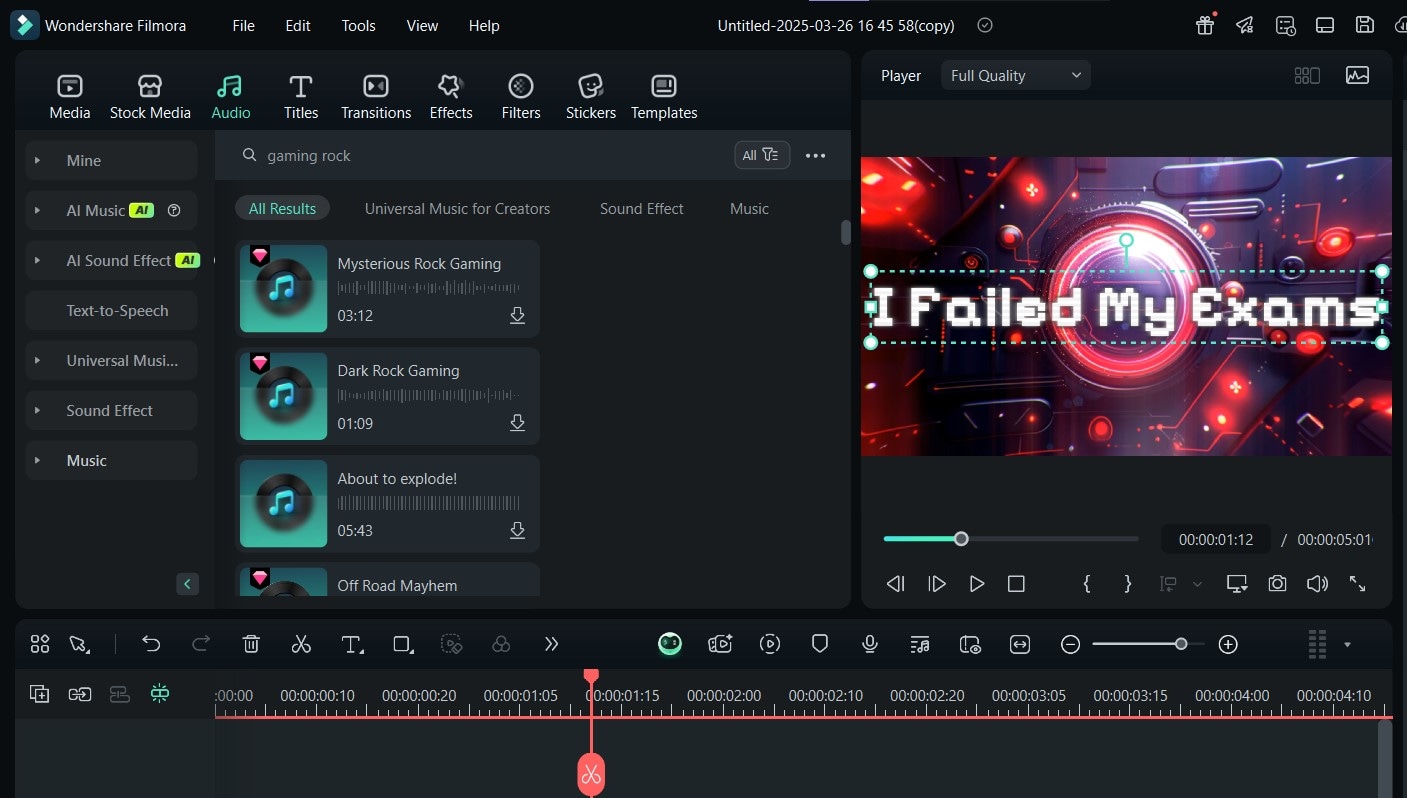Open the Edit menu
This screenshot has width=1407, height=798.
click(298, 26)
